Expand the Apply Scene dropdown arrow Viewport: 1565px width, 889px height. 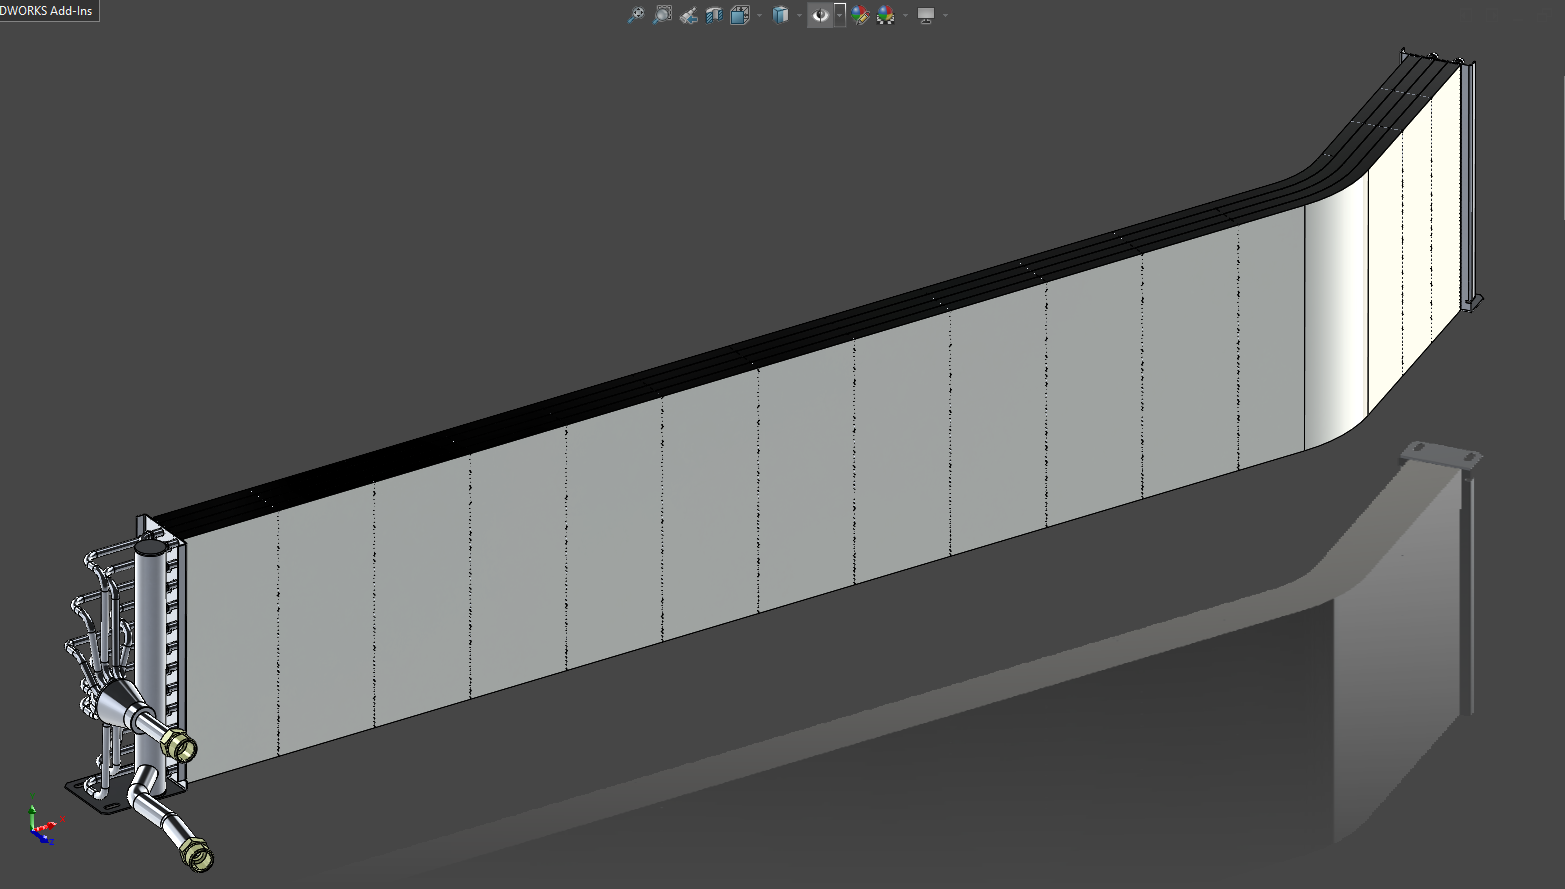coord(905,15)
